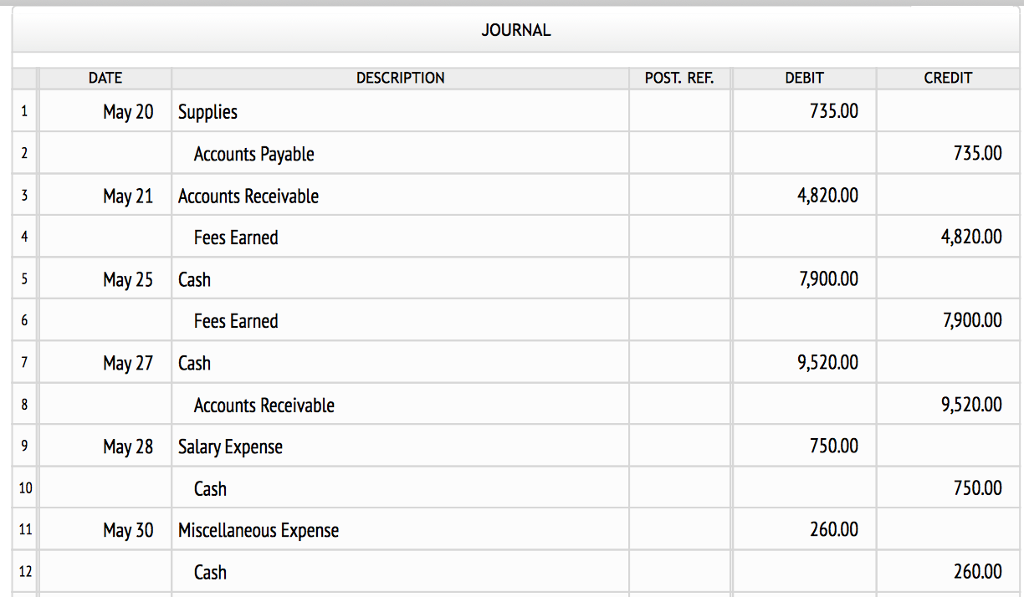Click the May 30 date cell
This screenshot has height=597, width=1024.
click(105, 530)
